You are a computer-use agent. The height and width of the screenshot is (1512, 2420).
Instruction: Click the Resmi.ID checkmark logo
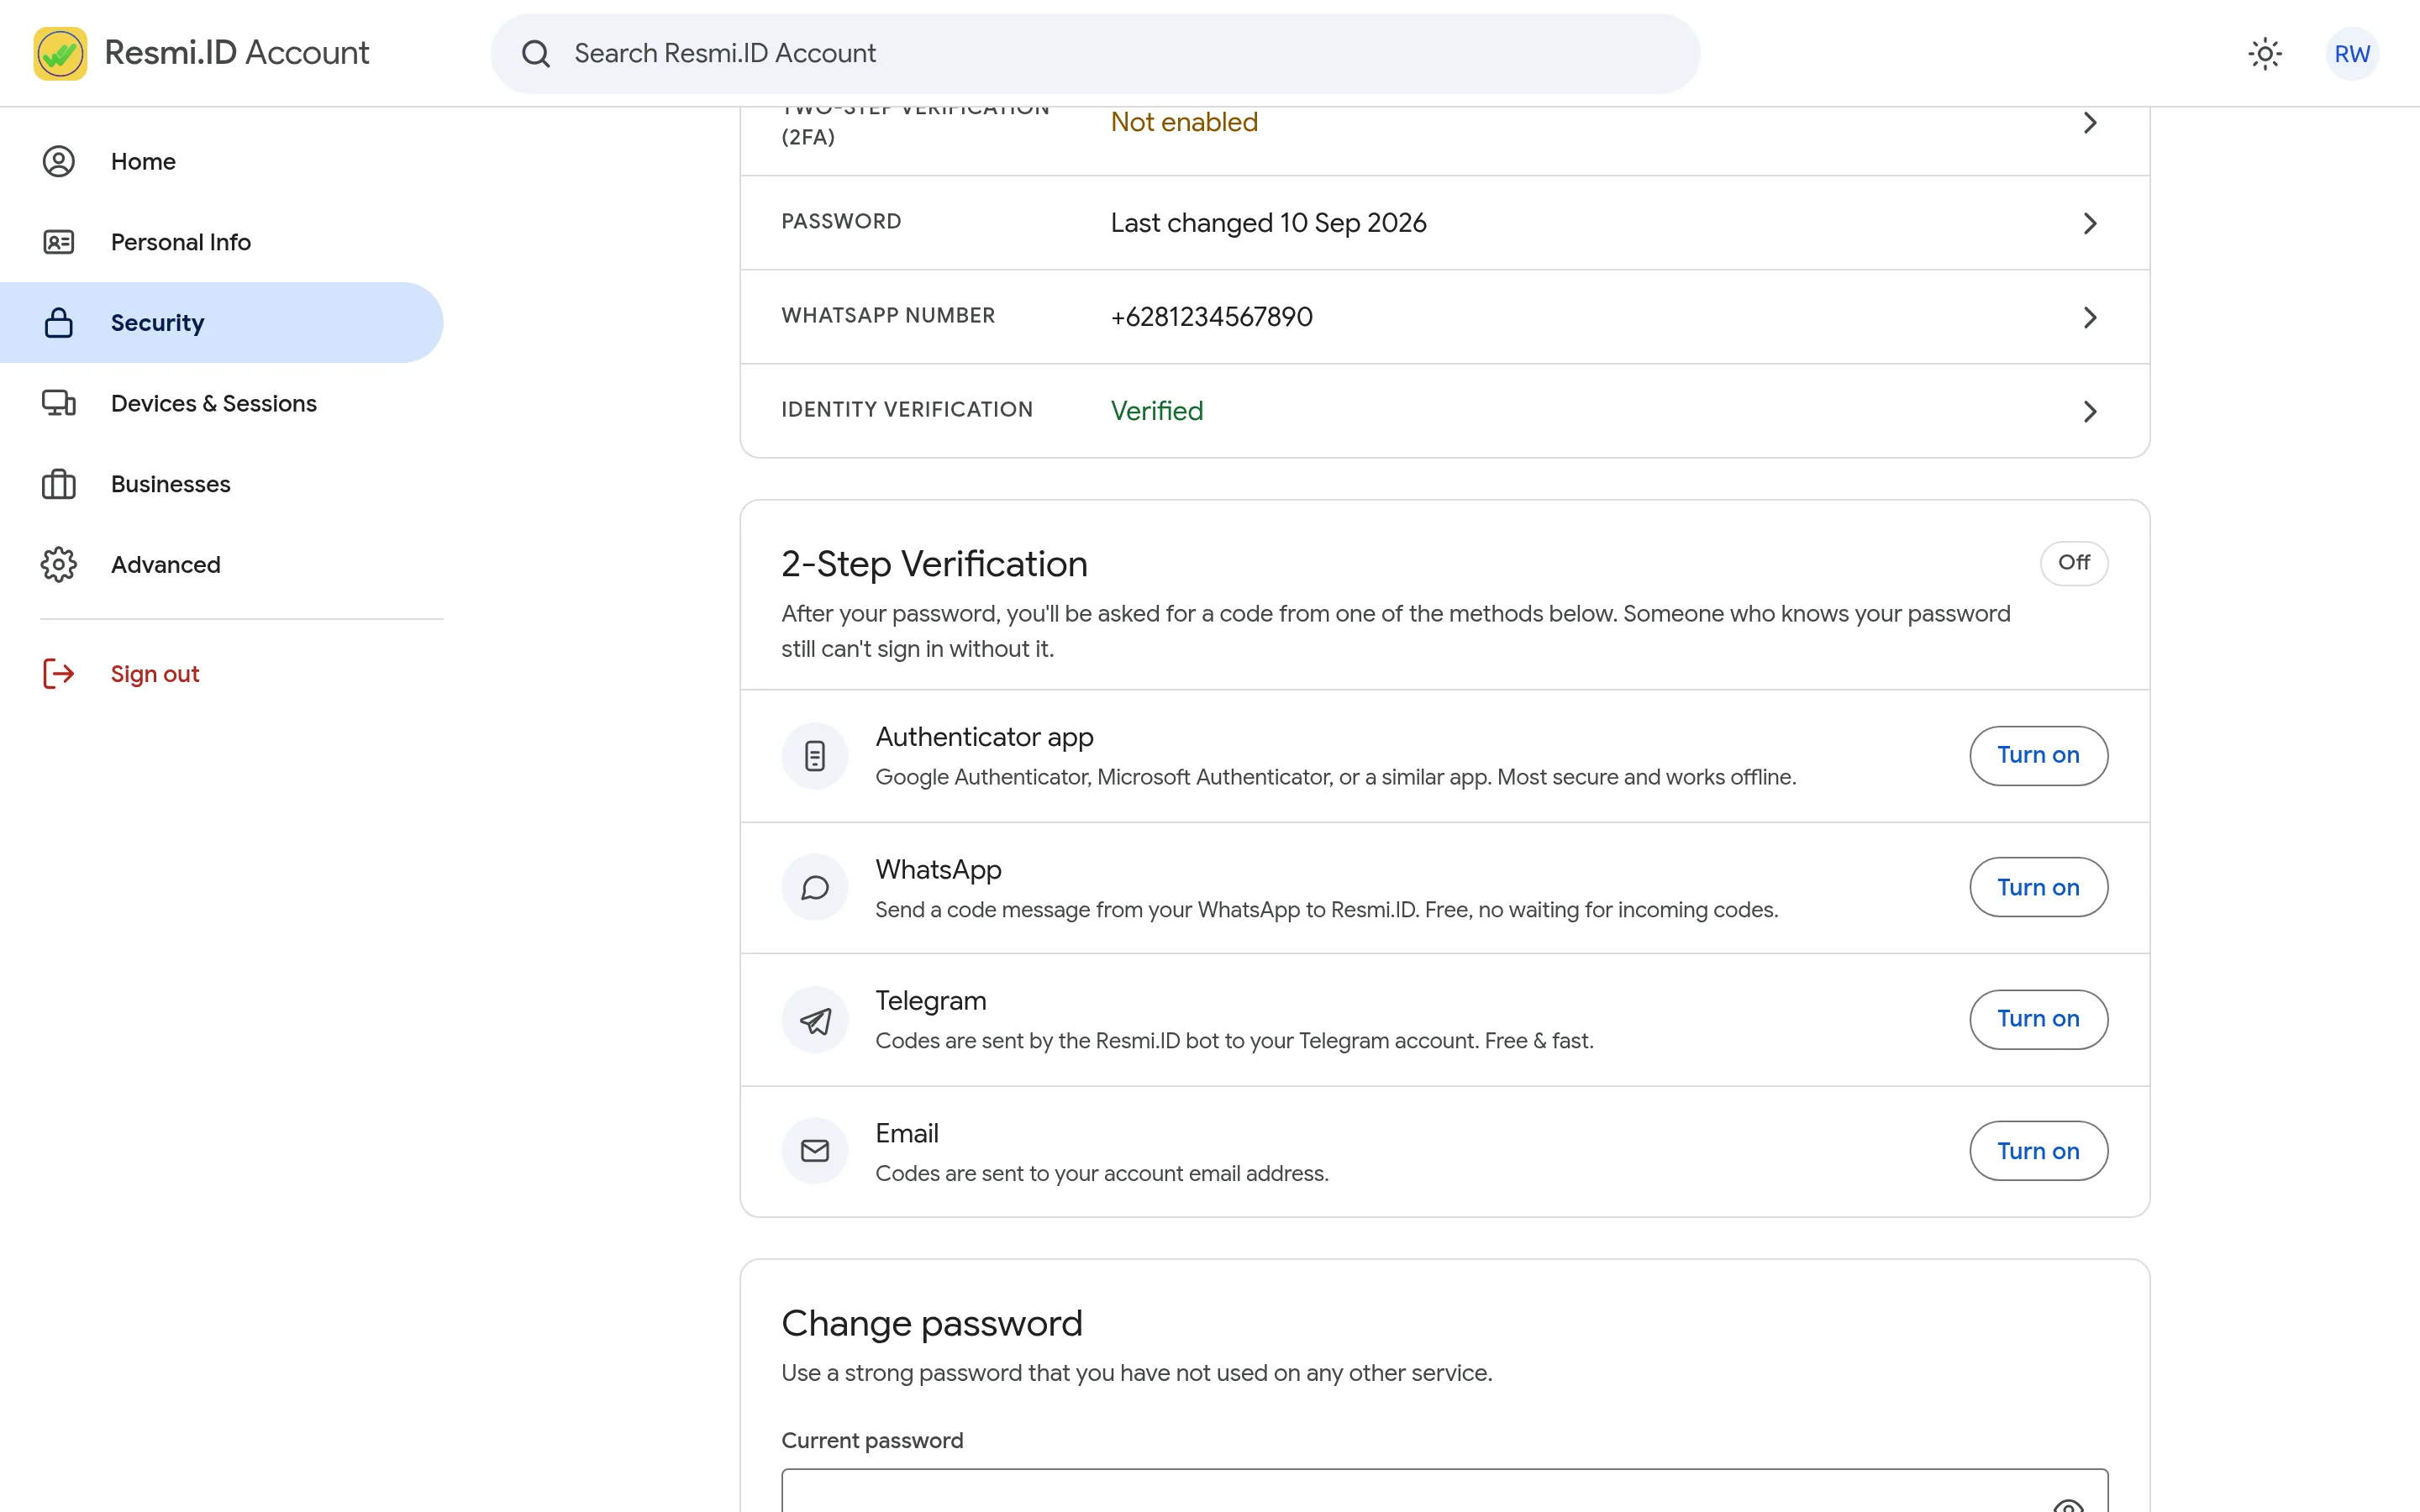(x=60, y=53)
